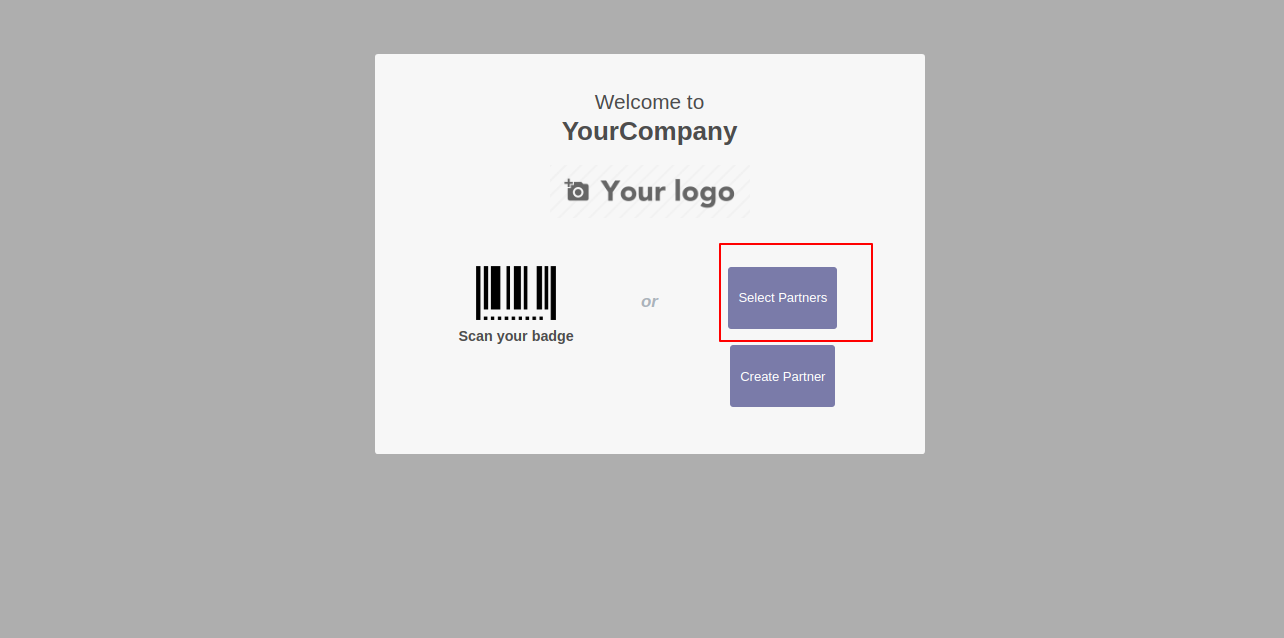
Task: Click the gray background below the card
Action: tap(649, 545)
